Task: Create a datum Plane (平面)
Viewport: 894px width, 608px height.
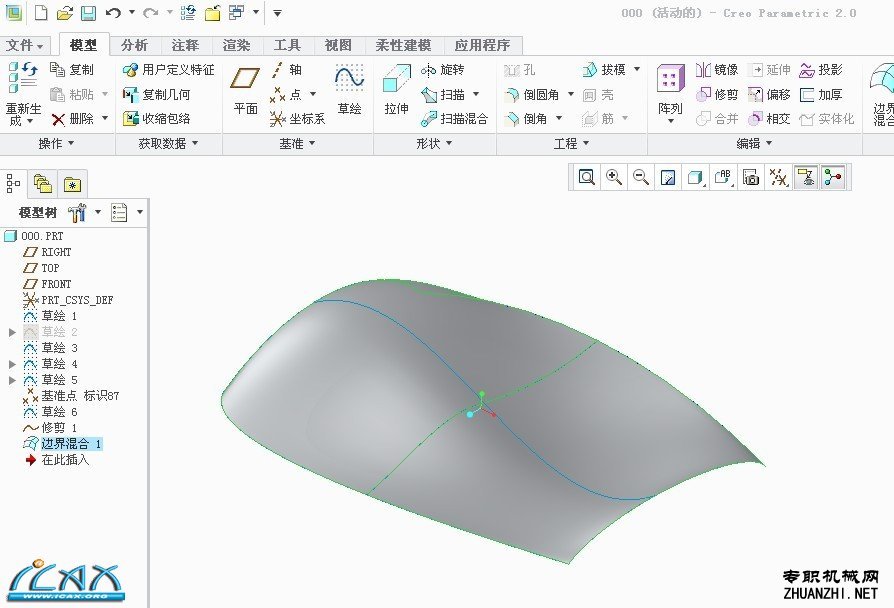Action: [x=246, y=90]
